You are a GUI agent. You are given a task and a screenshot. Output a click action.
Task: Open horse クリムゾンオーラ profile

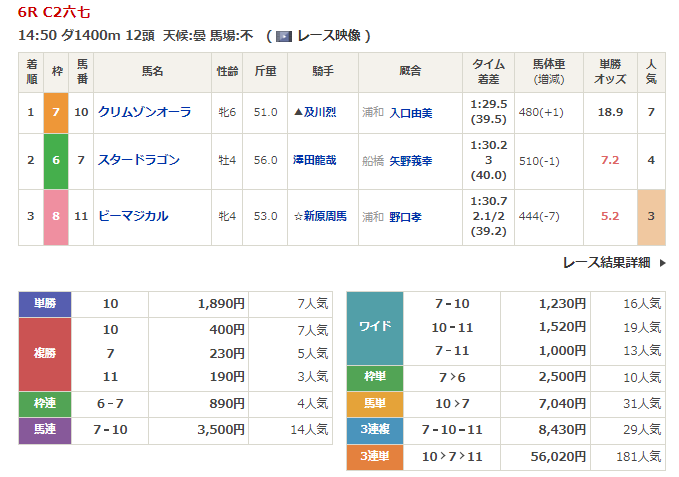[x=144, y=112]
